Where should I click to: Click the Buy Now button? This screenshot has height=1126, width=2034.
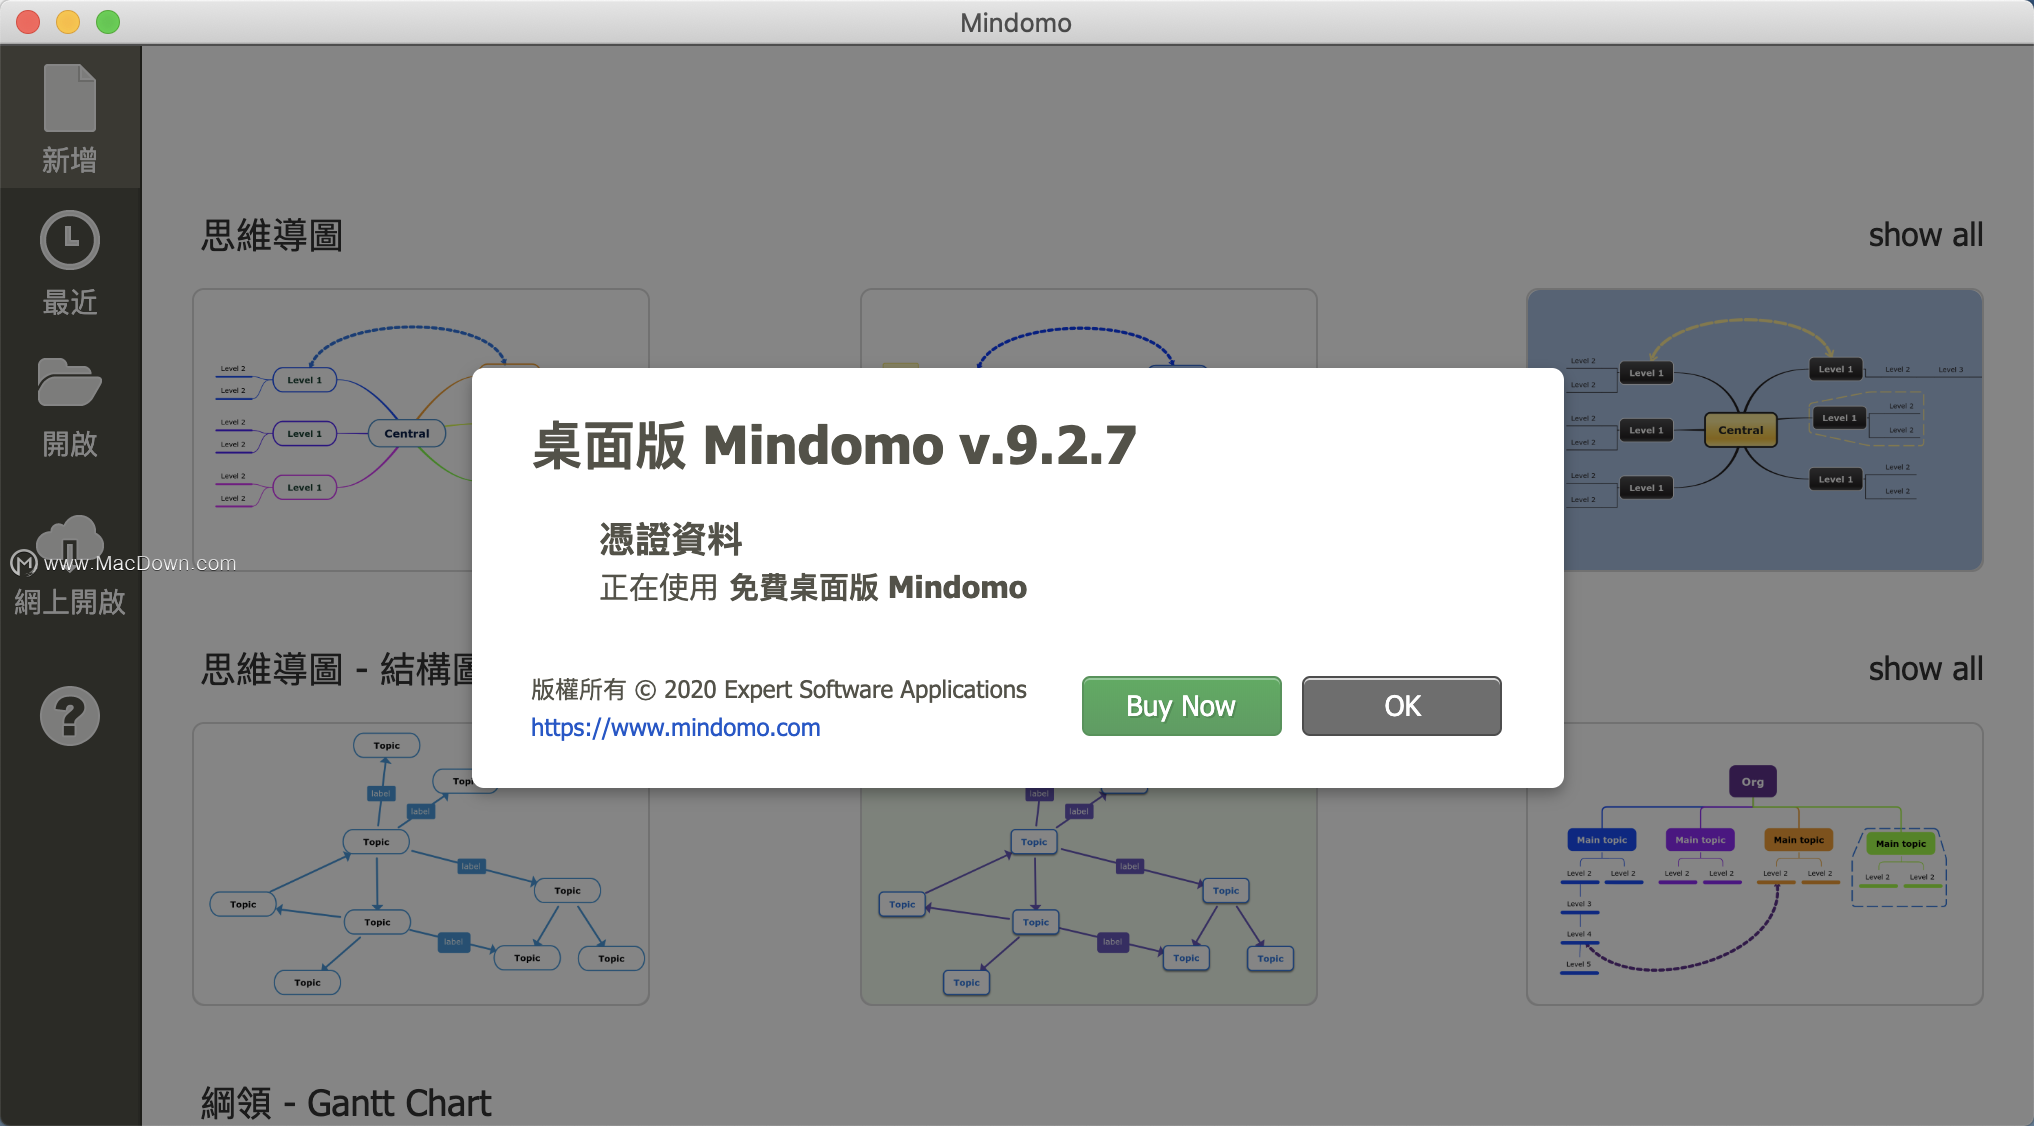pos(1181,706)
